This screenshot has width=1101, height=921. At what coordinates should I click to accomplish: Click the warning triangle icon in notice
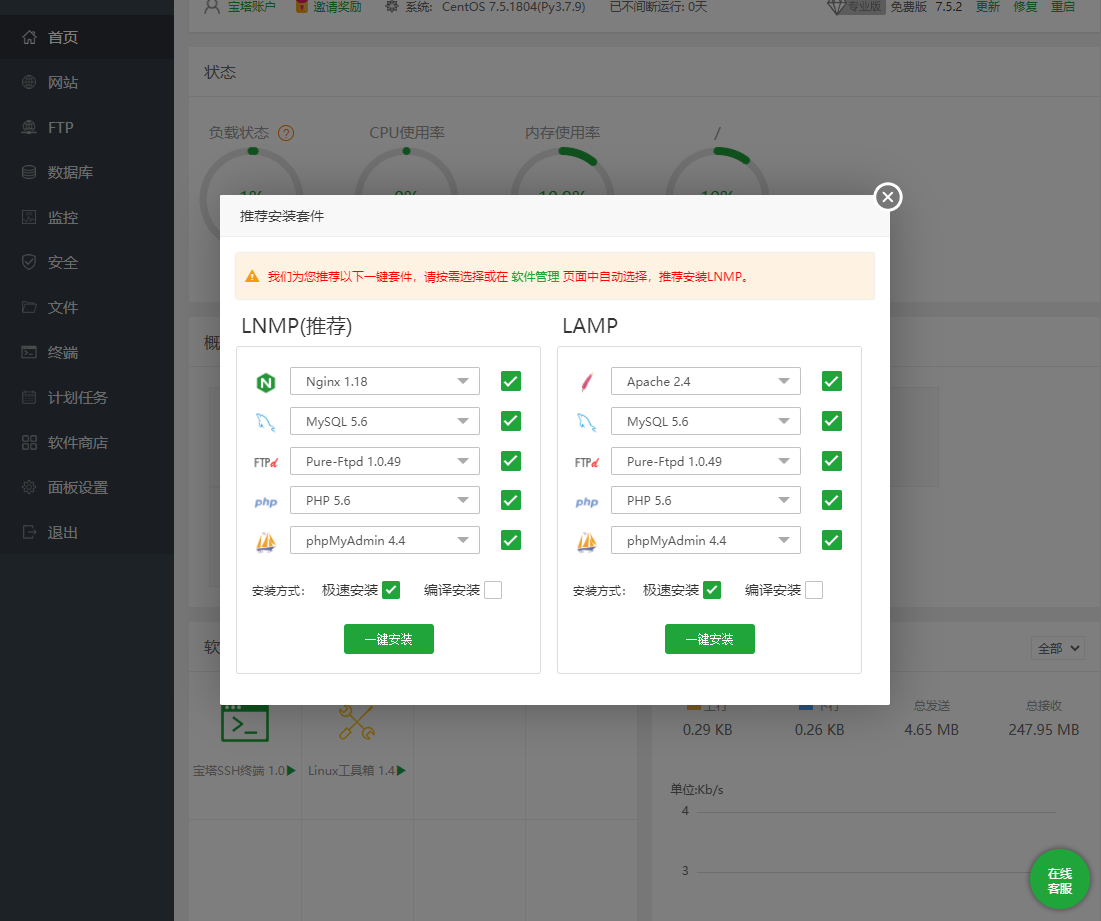(252, 276)
